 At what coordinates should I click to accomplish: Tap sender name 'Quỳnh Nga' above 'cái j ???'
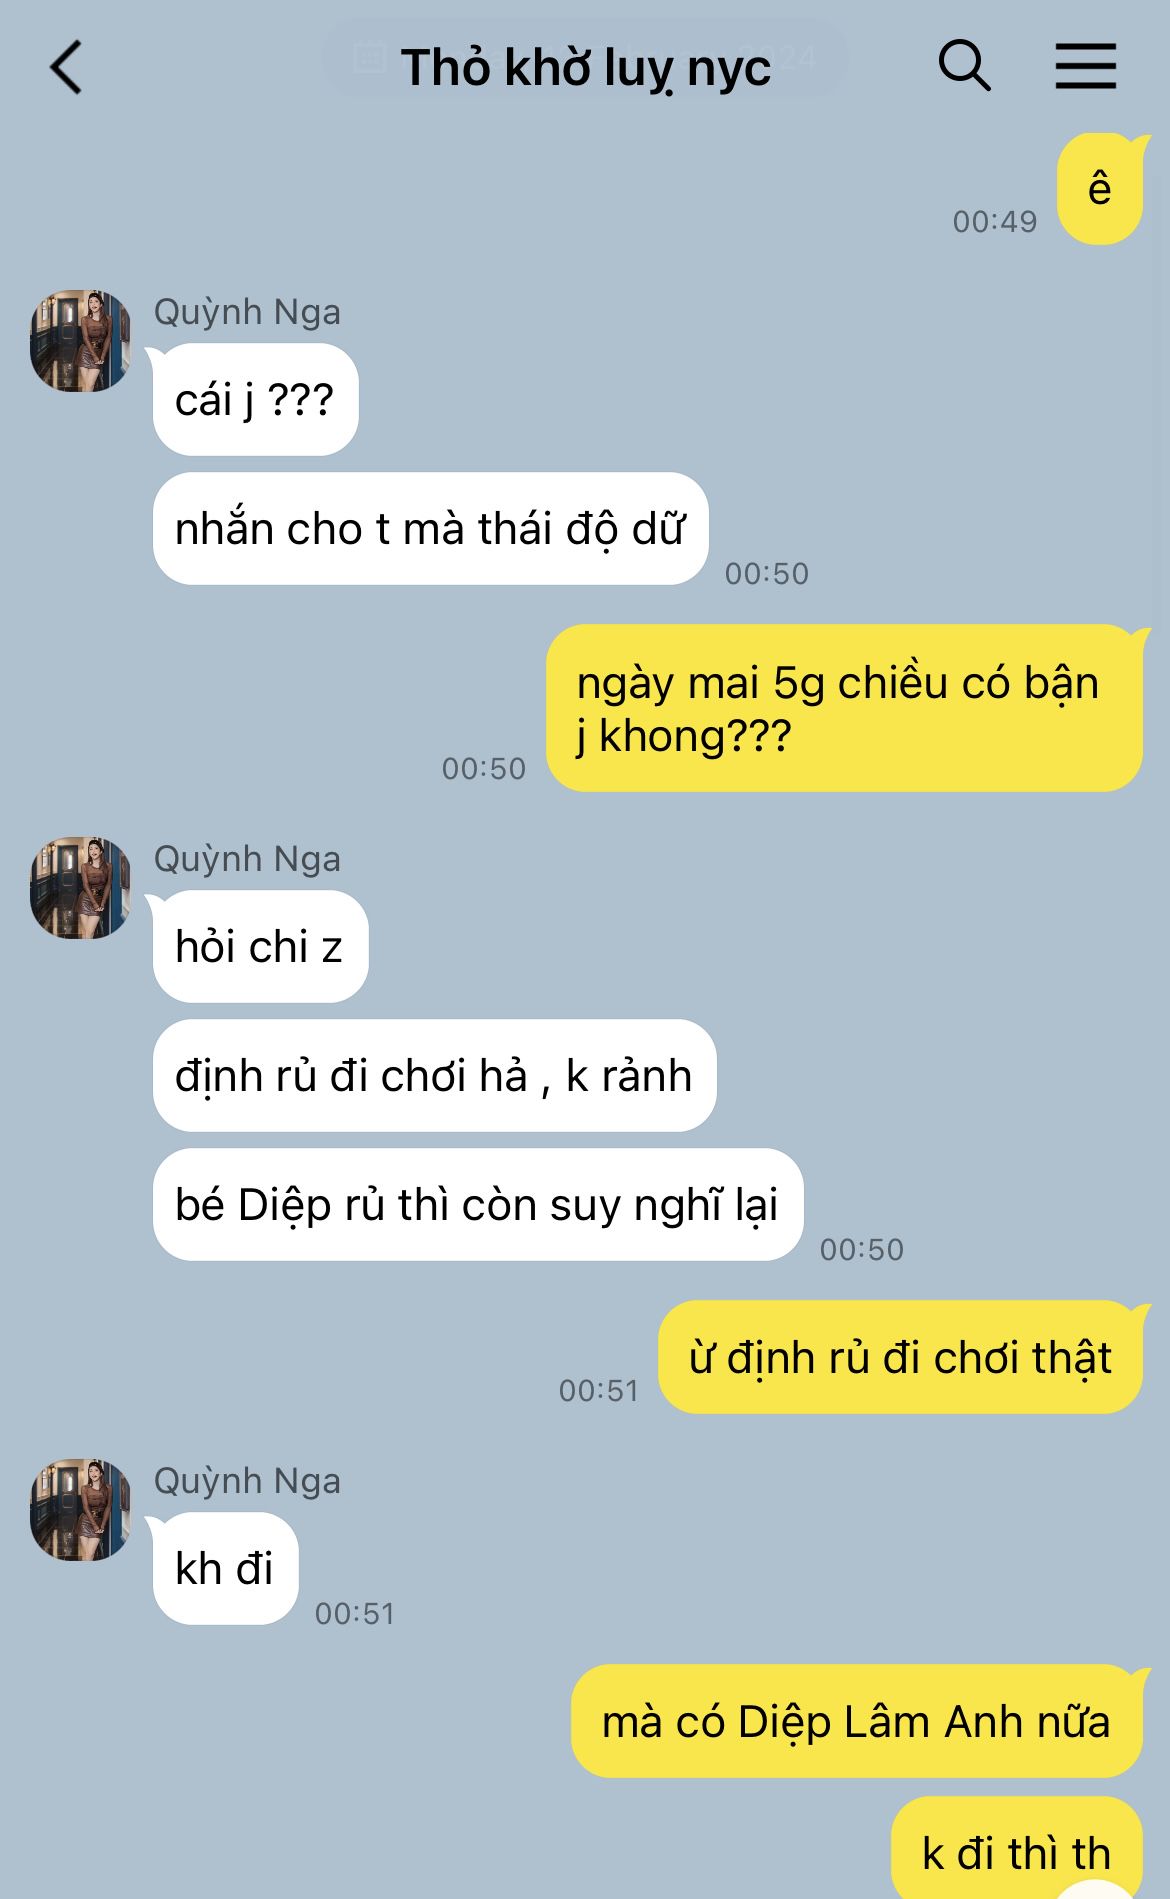click(x=247, y=312)
